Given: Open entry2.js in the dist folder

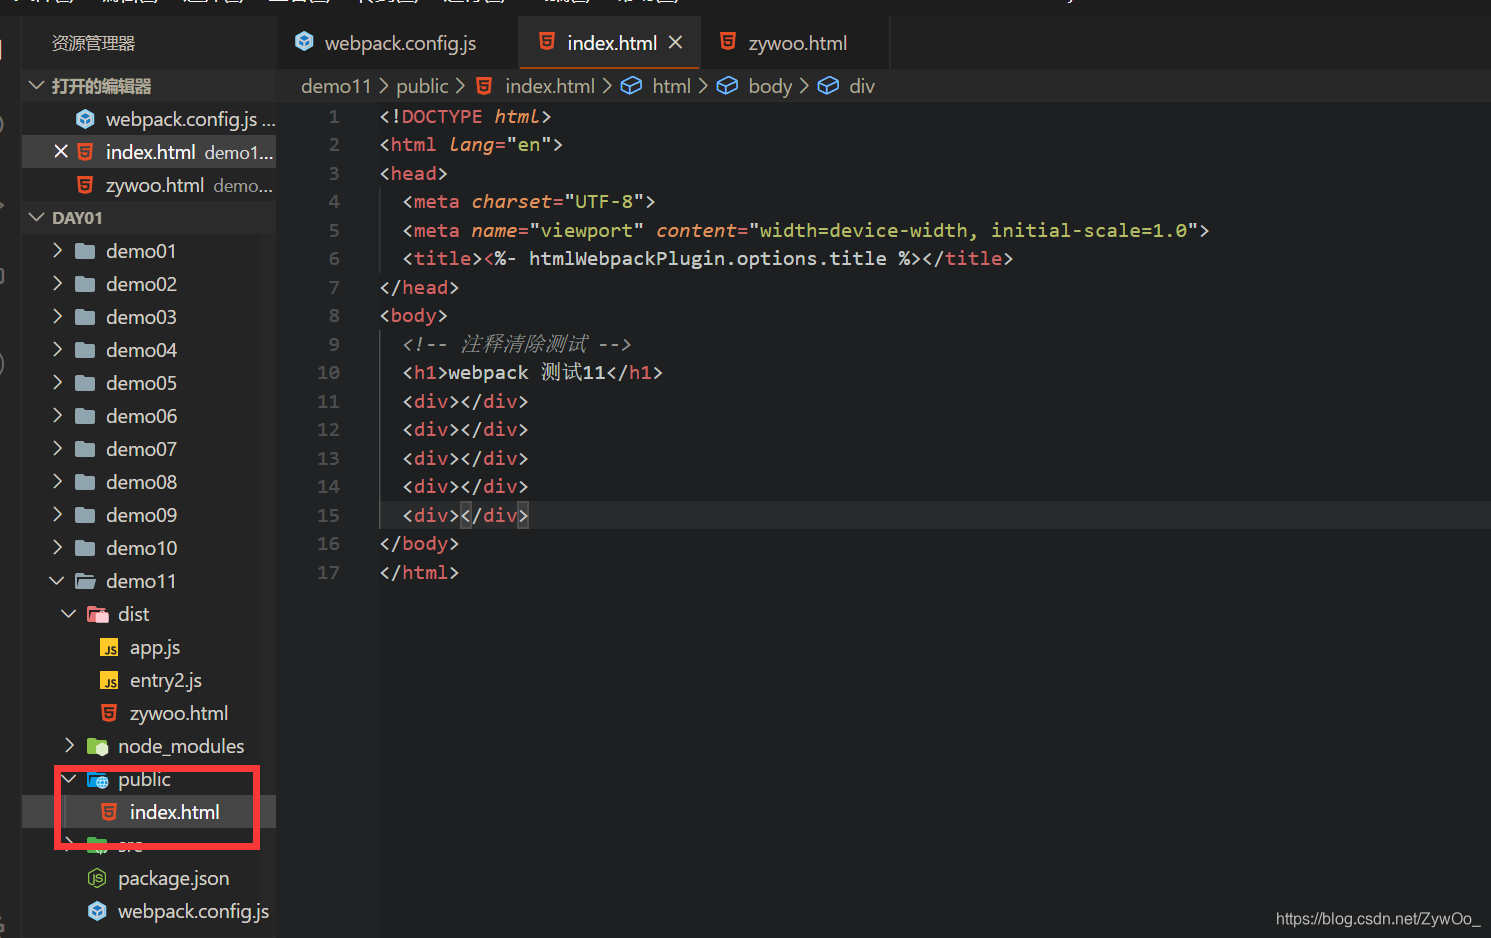Looking at the screenshot, I should click(x=166, y=681).
